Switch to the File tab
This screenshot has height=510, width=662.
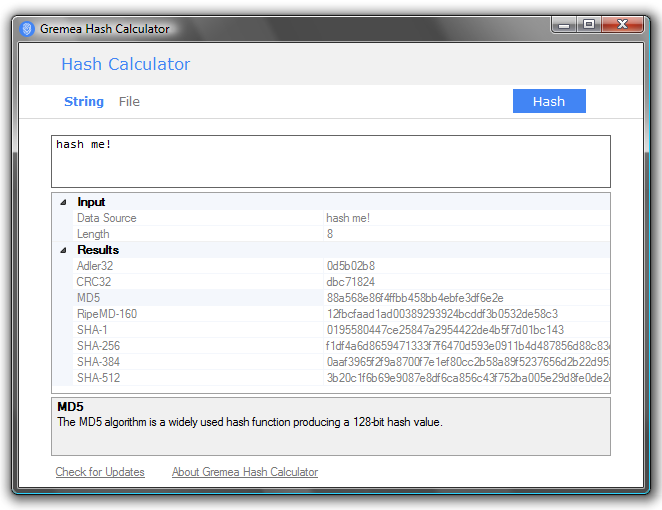(129, 102)
